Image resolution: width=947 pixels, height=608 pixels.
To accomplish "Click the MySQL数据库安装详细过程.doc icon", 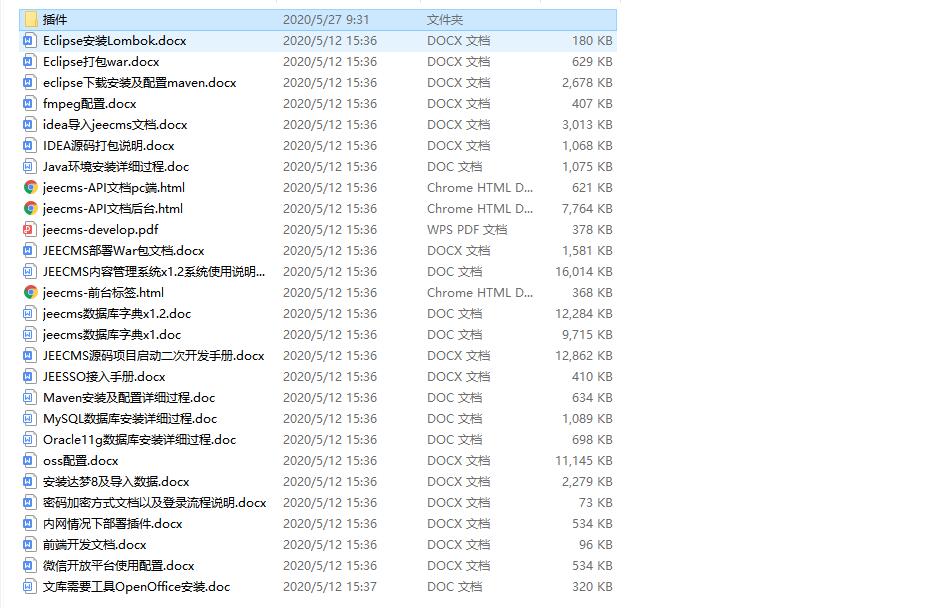I will (29, 419).
